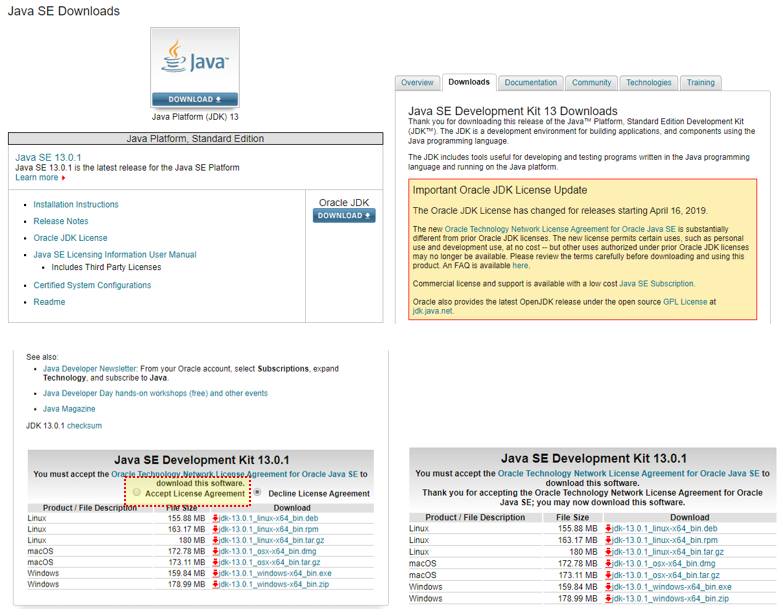The image size is (783, 616).
Task: Click the FAQ 'here' link
Action: [x=520, y=266]
